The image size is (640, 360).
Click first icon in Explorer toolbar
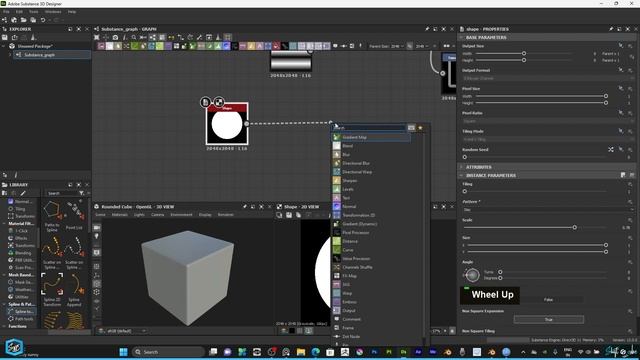pyautogui.click(x=5, y=37)
